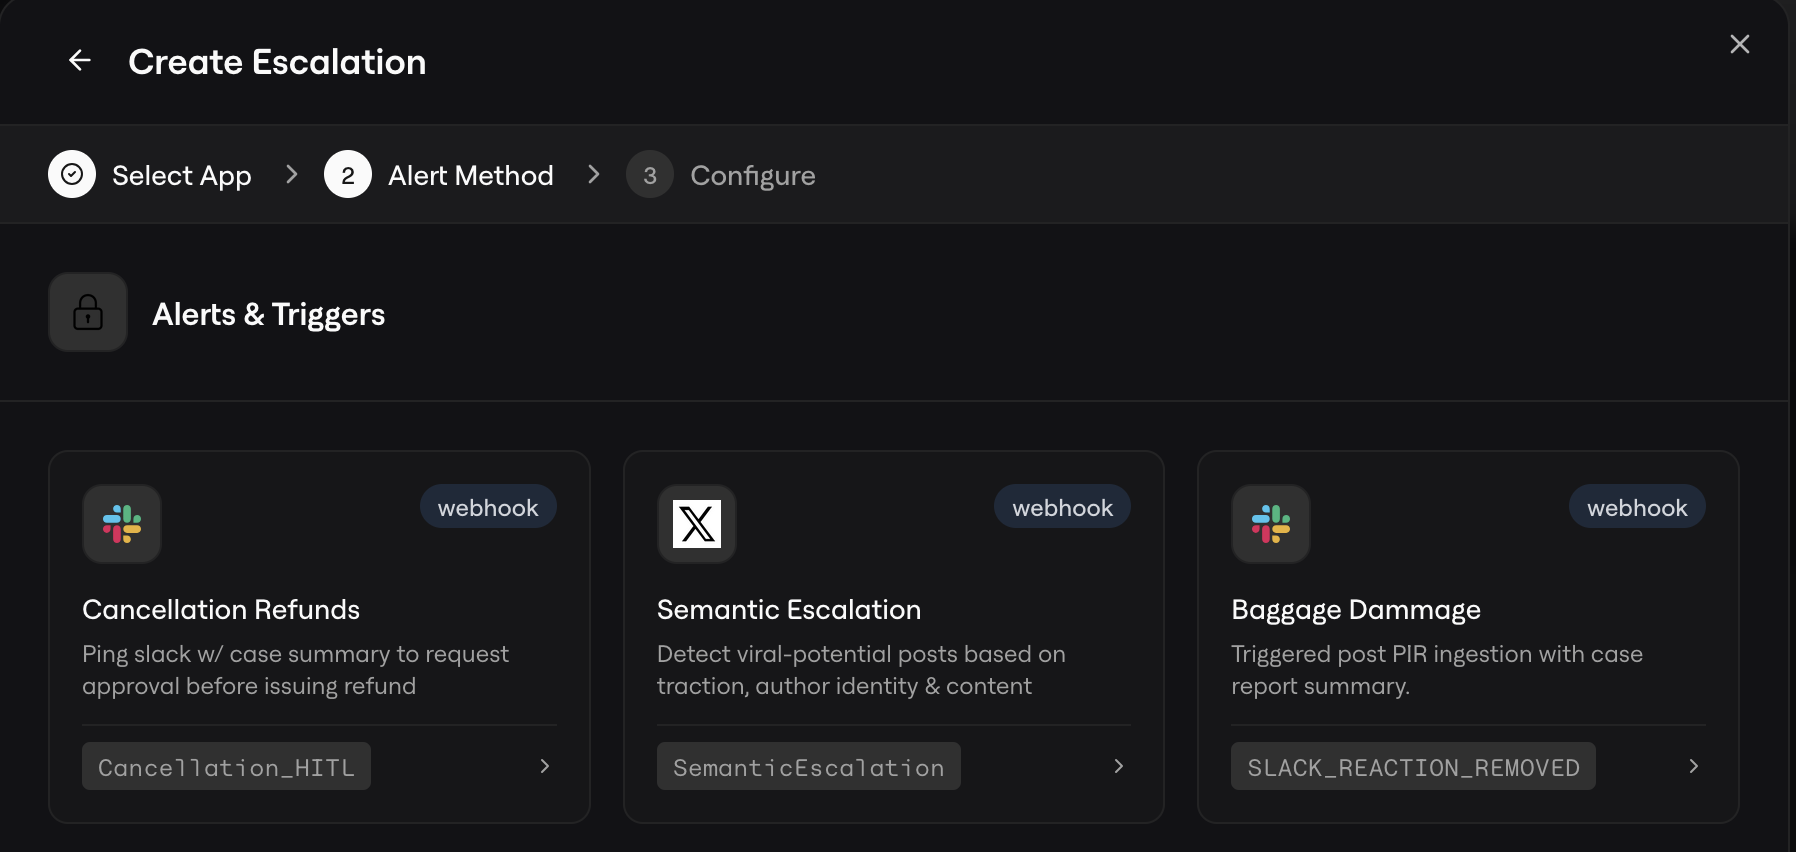
Task: Click the X logo on Semantic Escalation card
Action: (697, 524)
